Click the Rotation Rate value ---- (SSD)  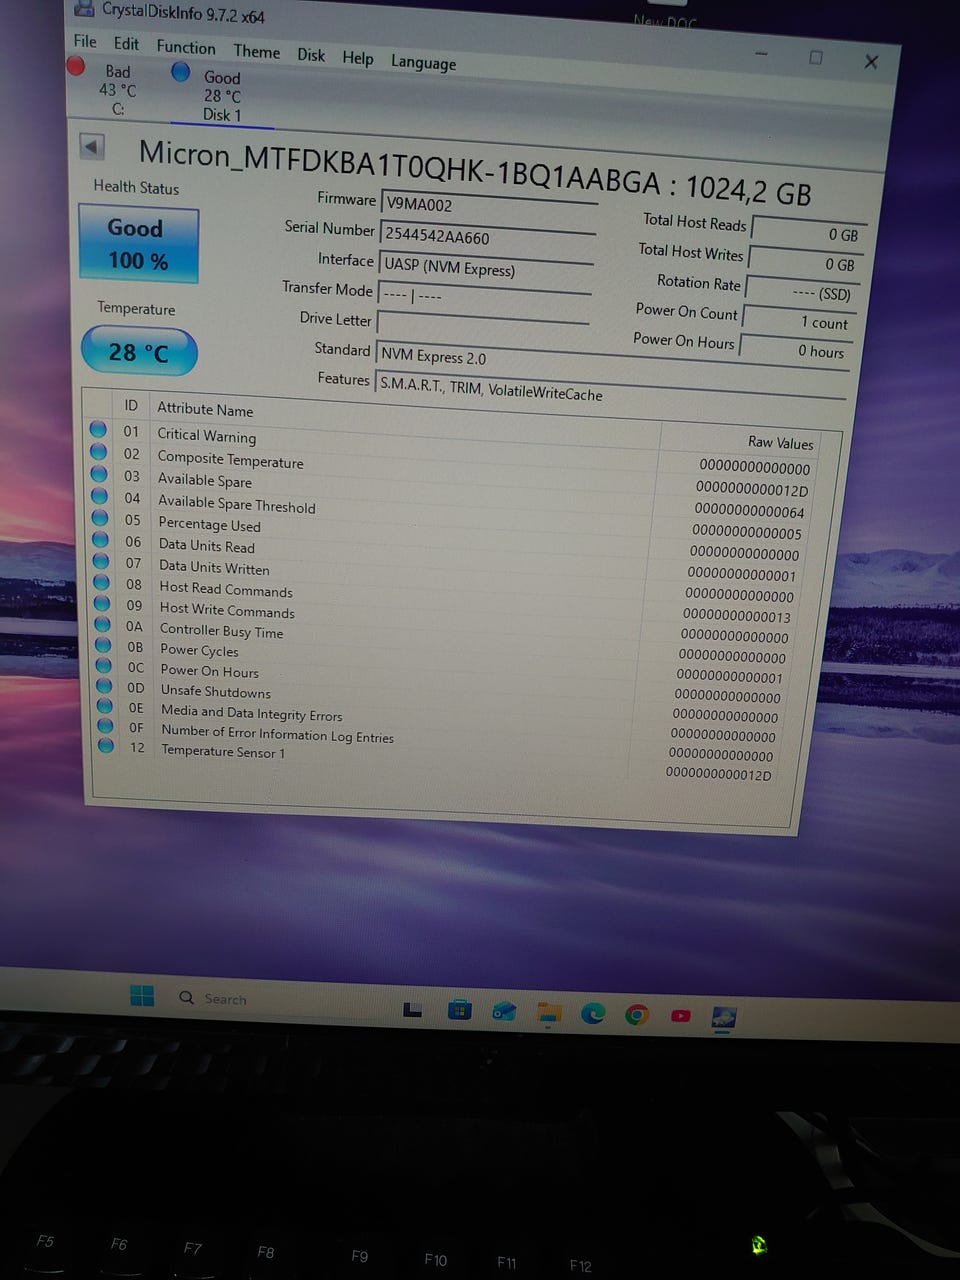click(802, 292)
